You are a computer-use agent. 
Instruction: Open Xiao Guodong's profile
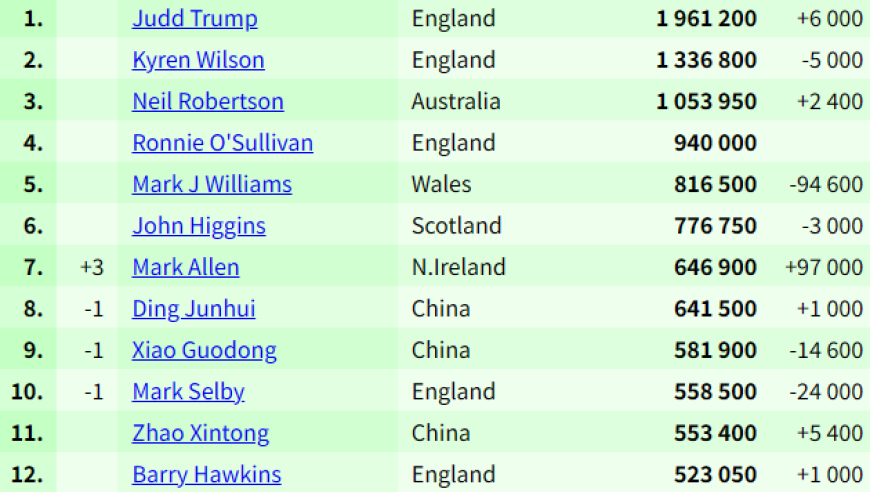[x=204, y=351]
